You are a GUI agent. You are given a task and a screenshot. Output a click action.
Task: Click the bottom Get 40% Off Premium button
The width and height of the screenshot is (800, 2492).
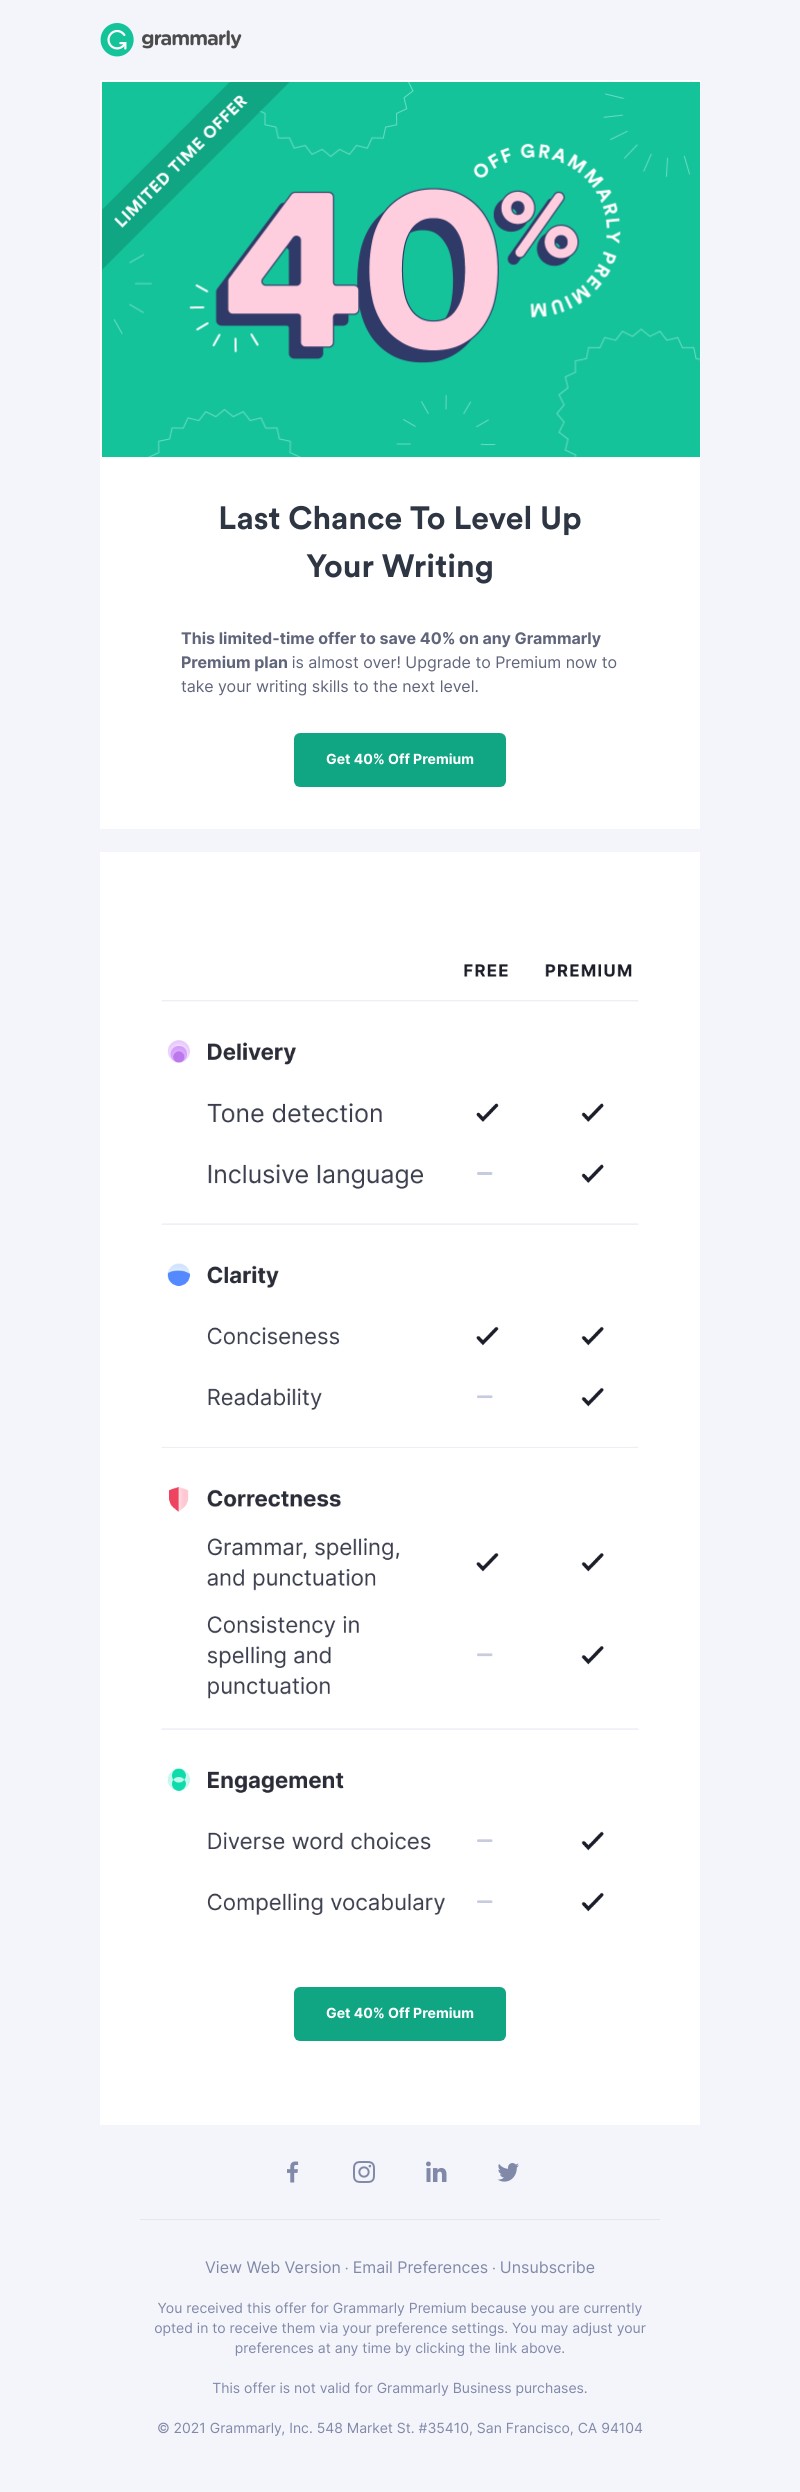[x=400, y=2013]
